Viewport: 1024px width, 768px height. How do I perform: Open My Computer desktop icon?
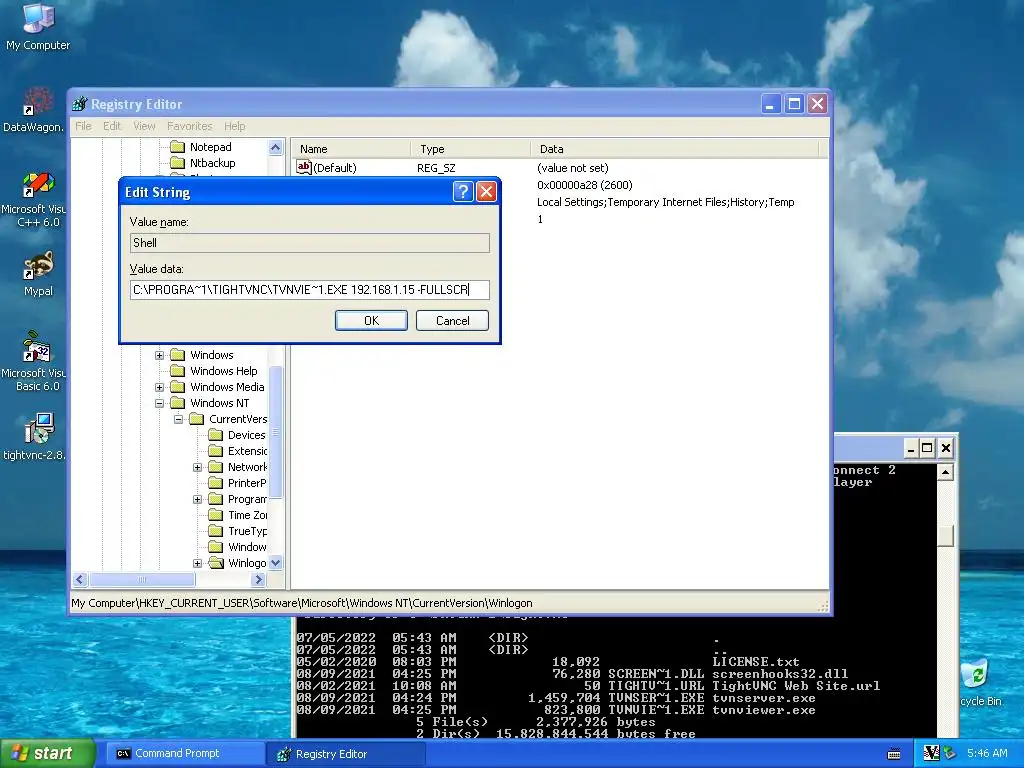[x=38, y=26]
